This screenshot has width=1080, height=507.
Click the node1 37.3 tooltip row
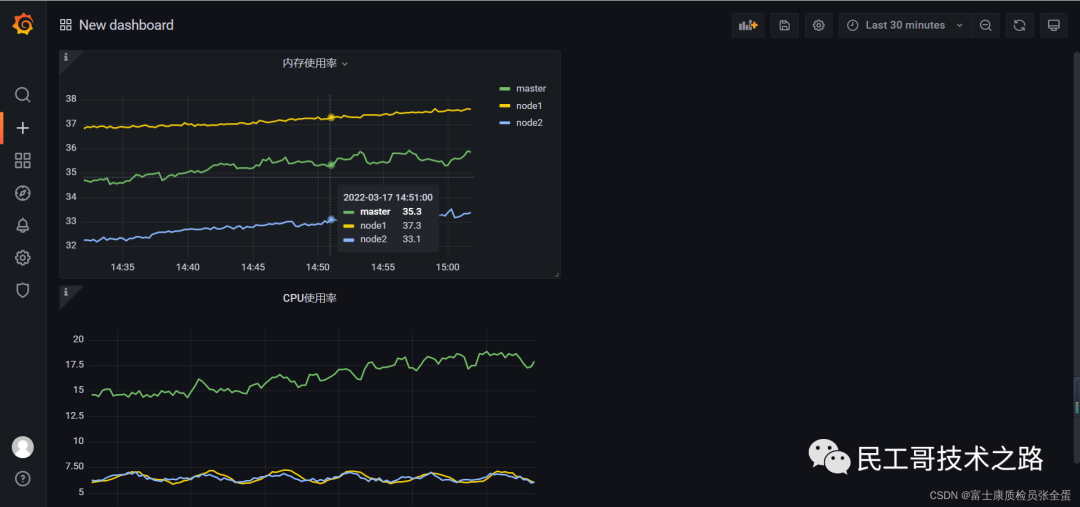(388, 225)
